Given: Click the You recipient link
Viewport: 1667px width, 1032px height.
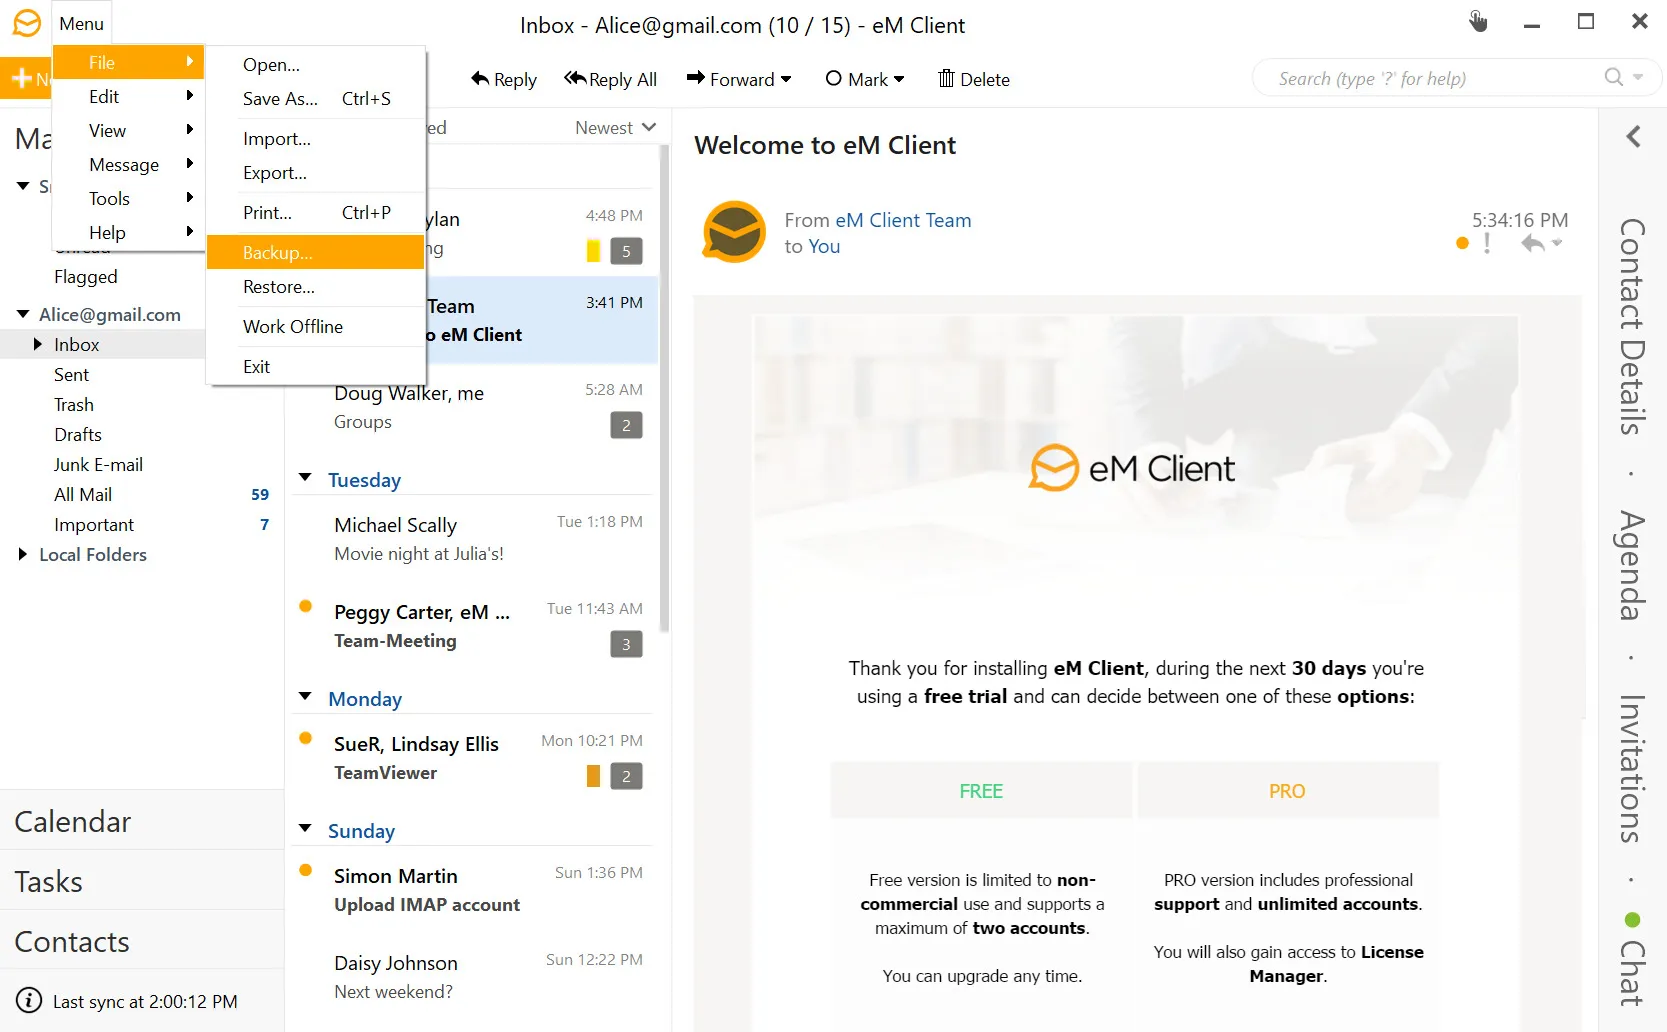Looking at the screenshot, I should pos(824,246).
